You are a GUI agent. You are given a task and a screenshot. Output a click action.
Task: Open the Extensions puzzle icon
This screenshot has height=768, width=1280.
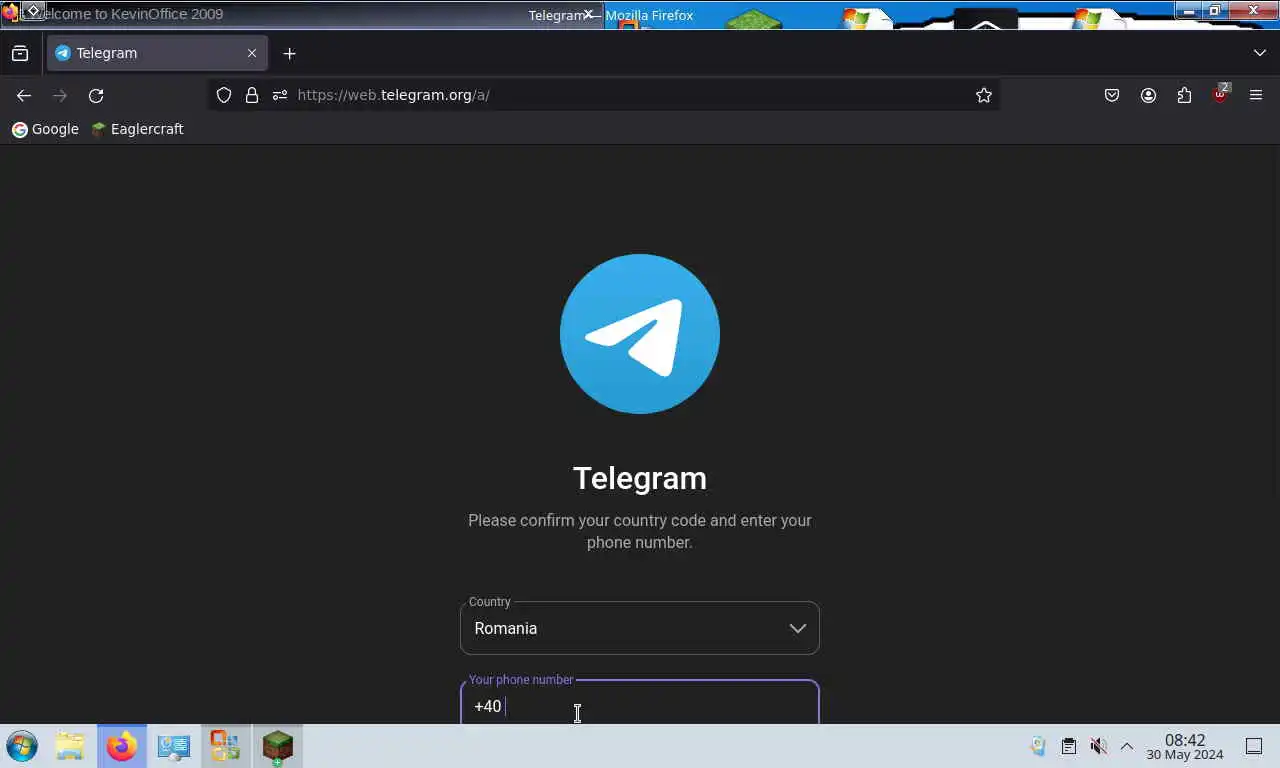1184,95
